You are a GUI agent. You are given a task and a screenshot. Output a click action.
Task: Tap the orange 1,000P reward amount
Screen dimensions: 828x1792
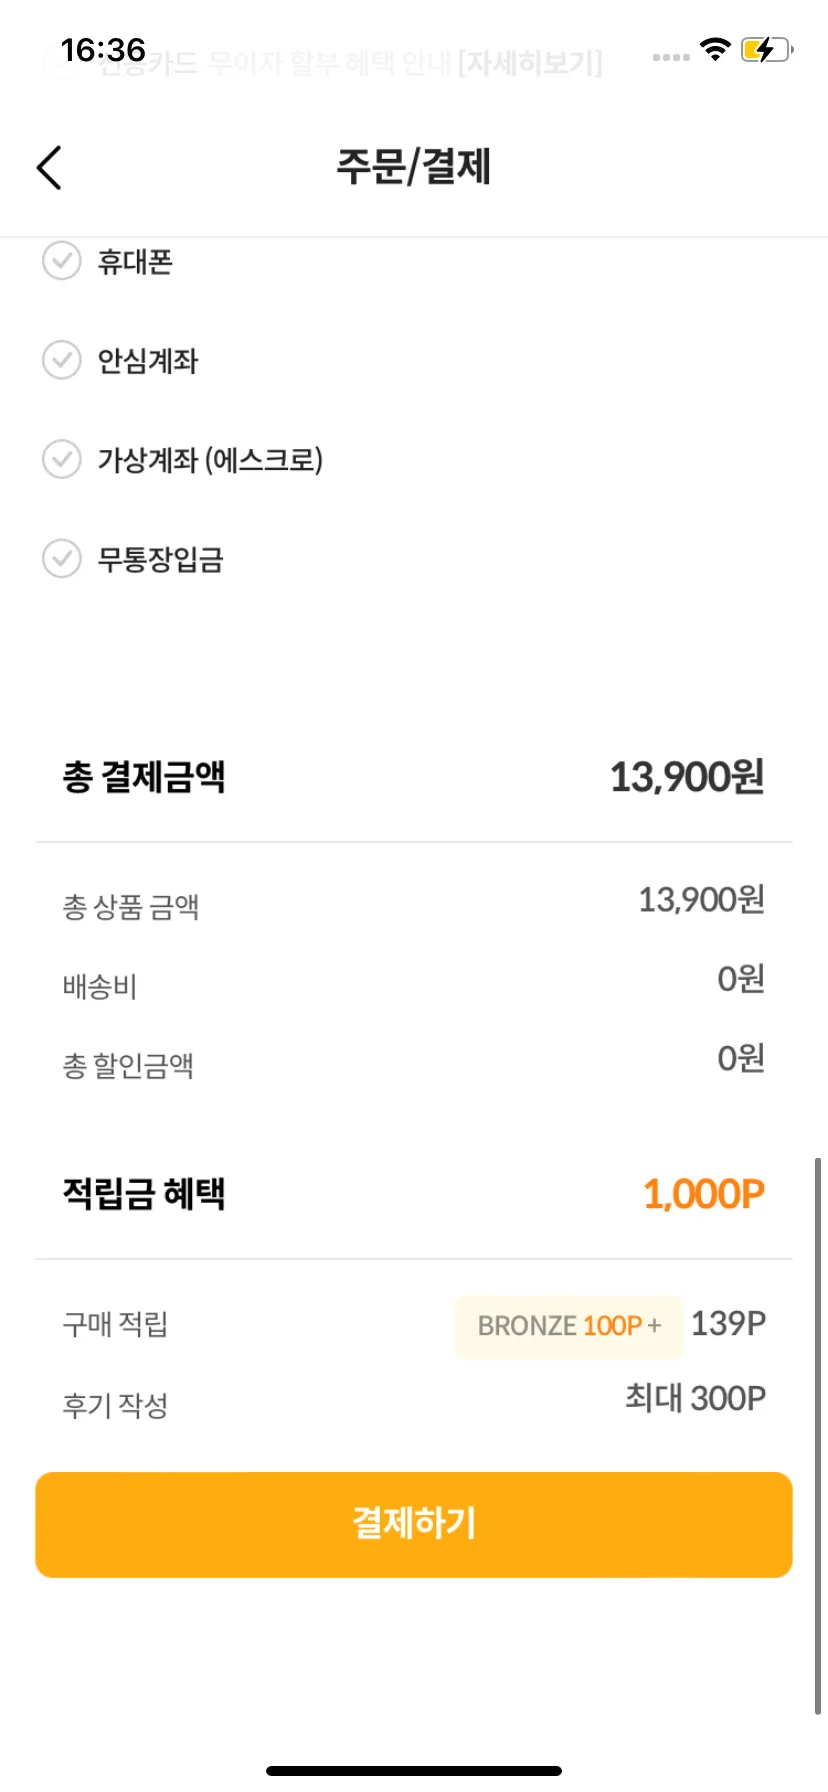704,1194
